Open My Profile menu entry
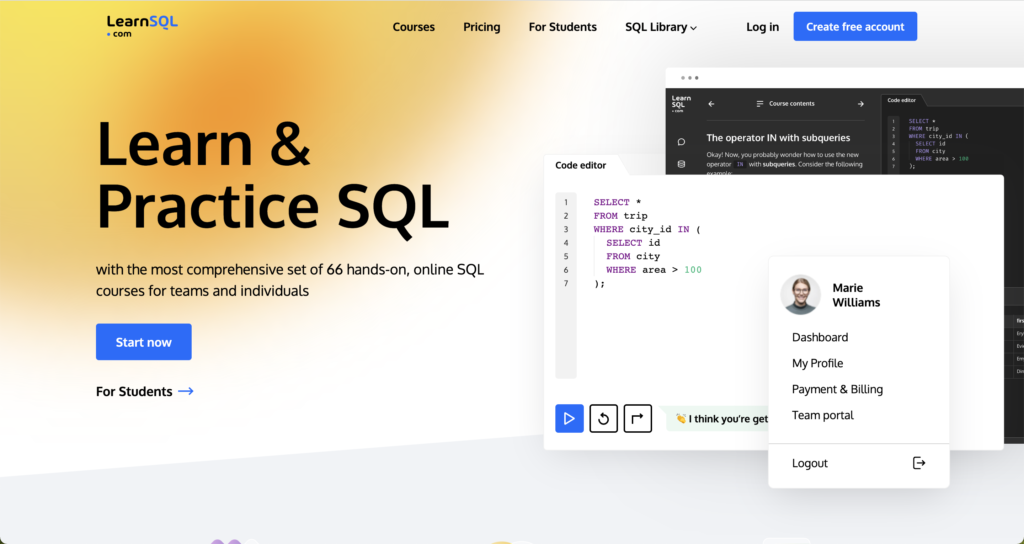The height and width of the screenshot is (544, 1024). point(817,363)
